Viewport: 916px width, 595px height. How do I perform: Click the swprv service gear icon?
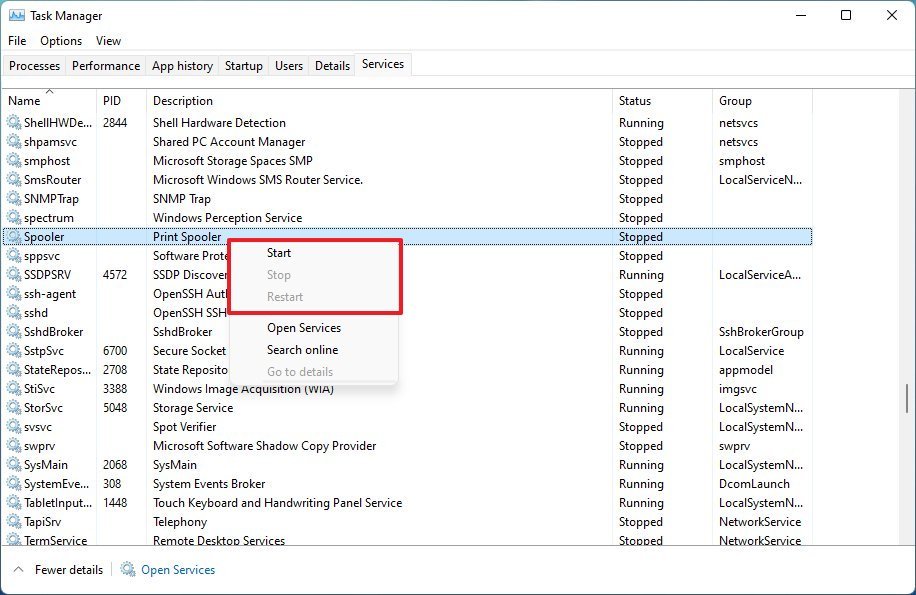[x=12, y=445]
